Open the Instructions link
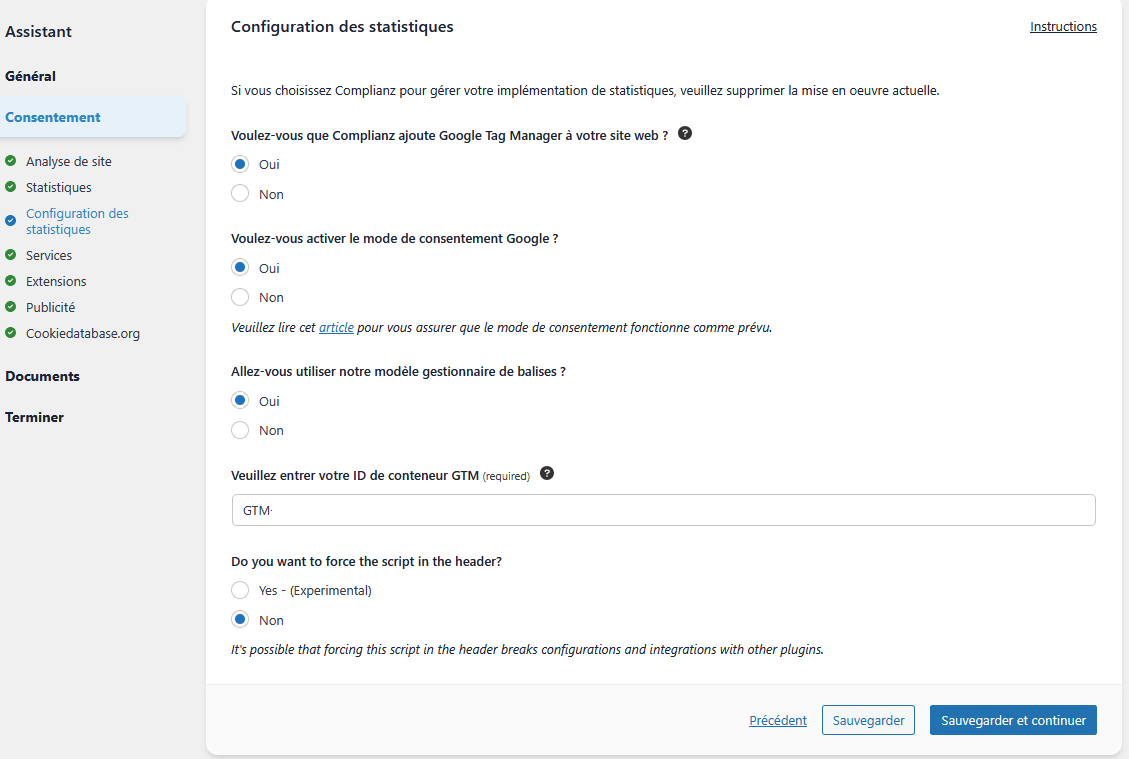The image size is (1129, 759). [1063, 26]
